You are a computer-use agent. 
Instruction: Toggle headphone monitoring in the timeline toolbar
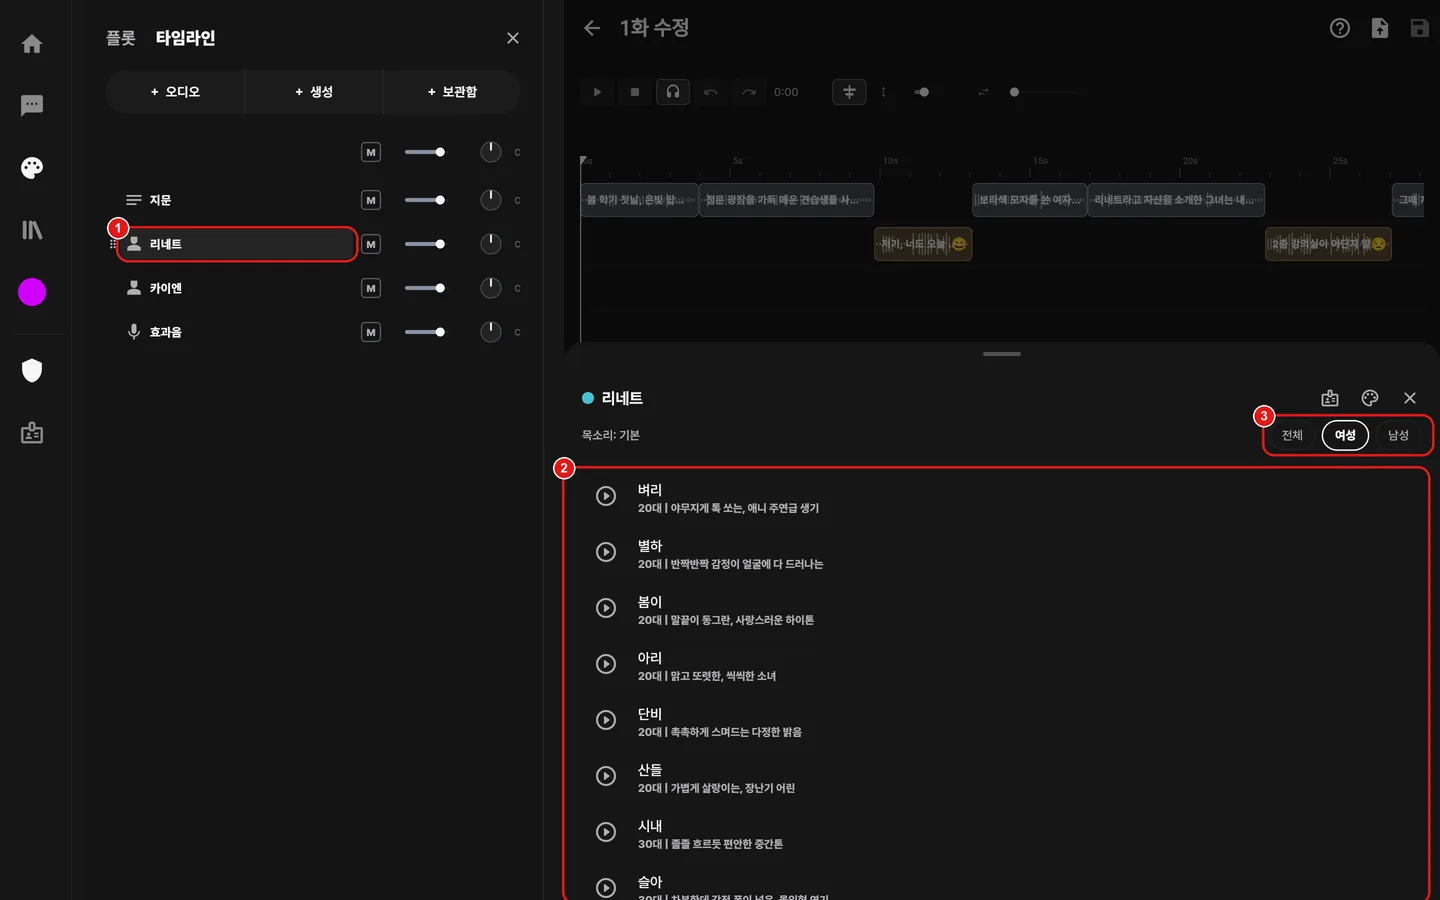click(x=673, y=92)
